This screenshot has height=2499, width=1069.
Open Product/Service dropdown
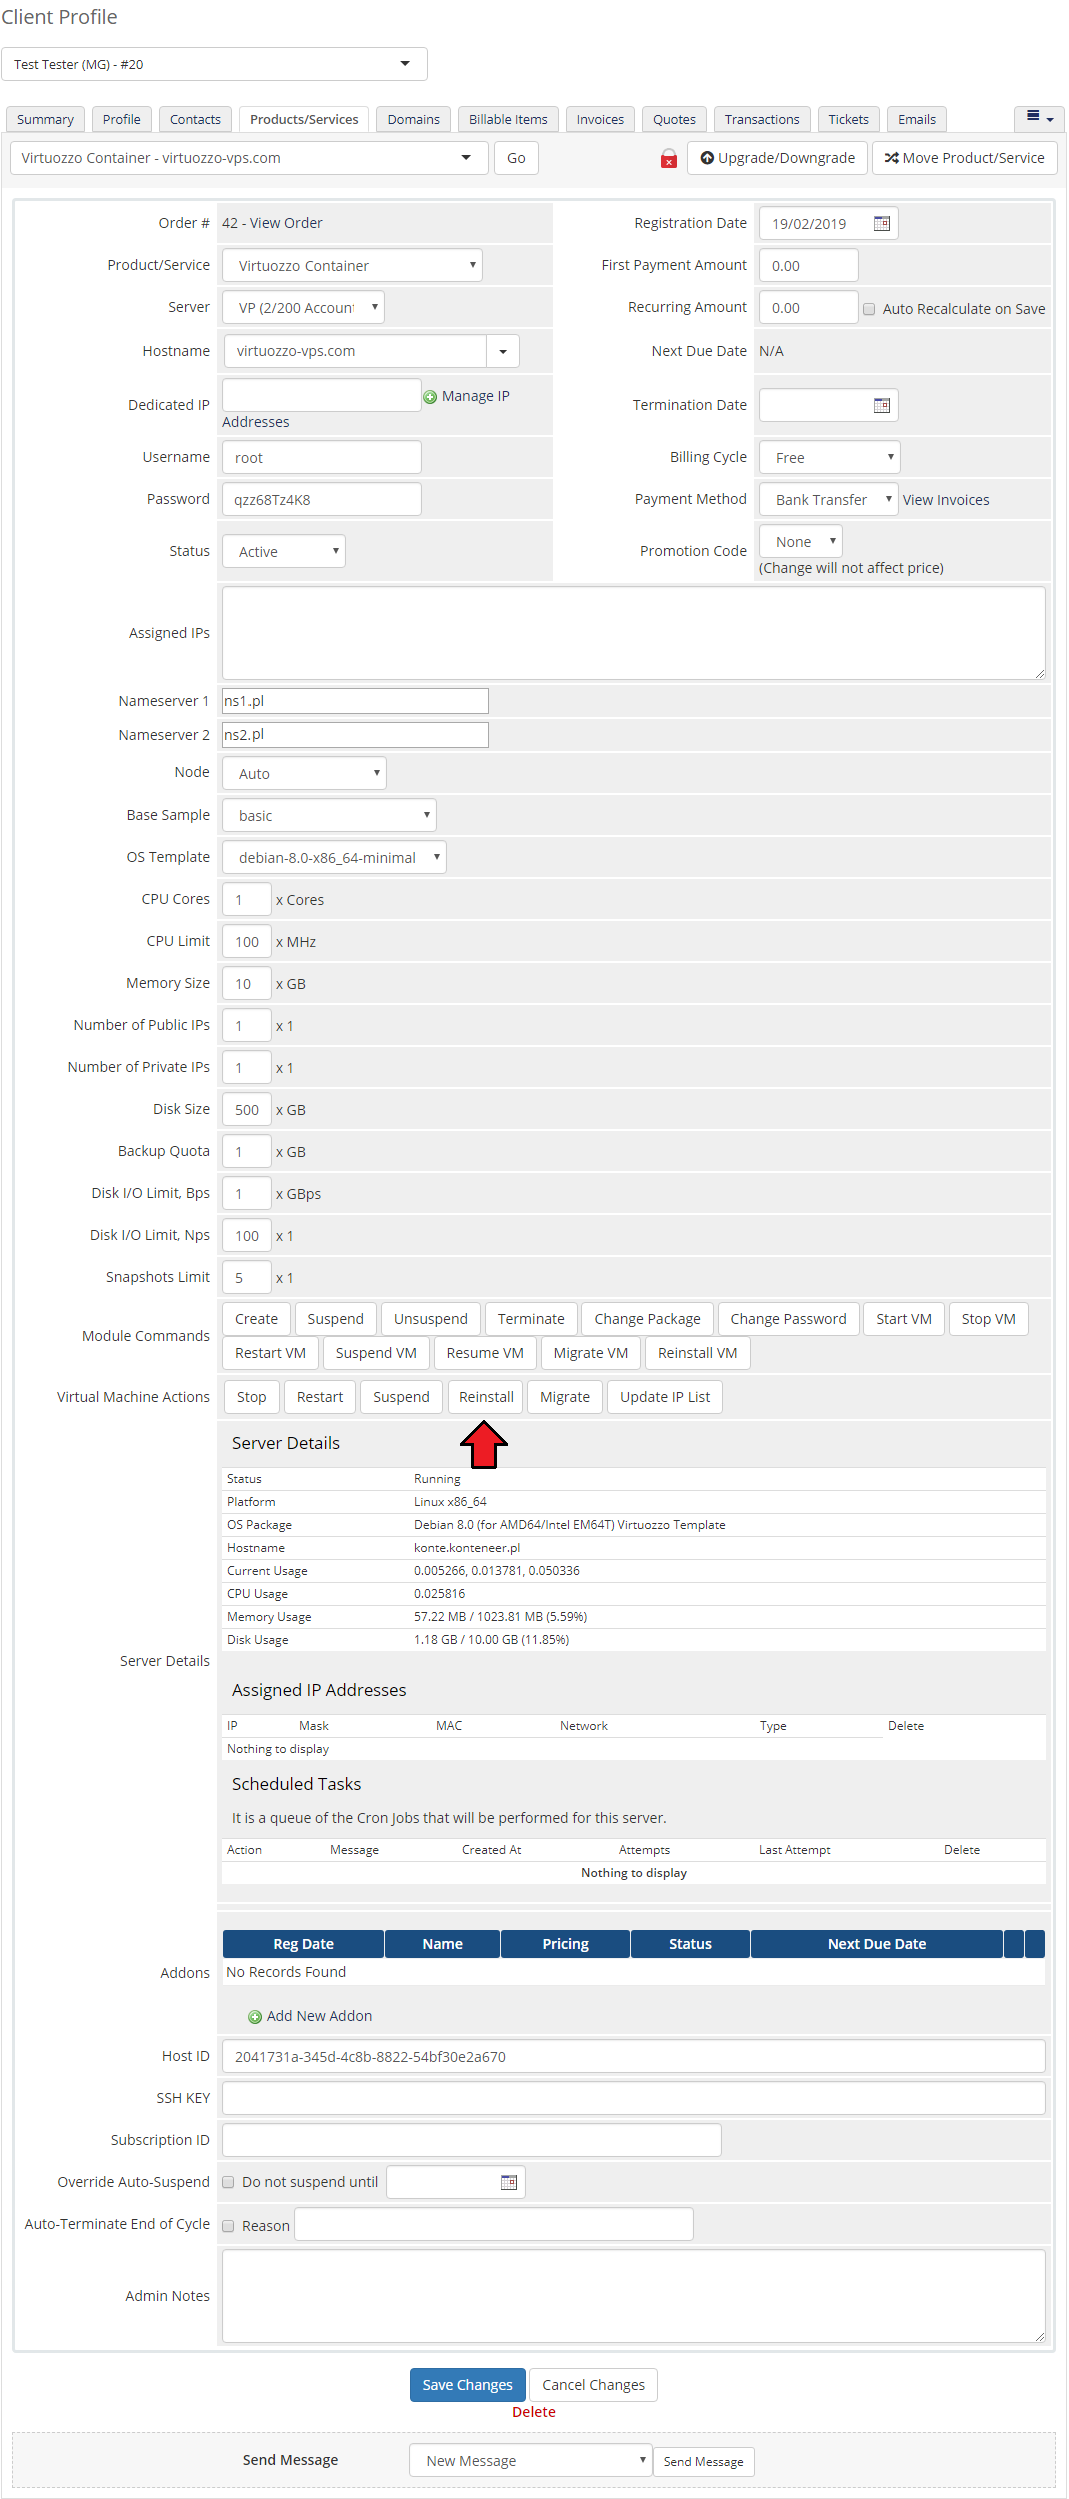[352, 265]
